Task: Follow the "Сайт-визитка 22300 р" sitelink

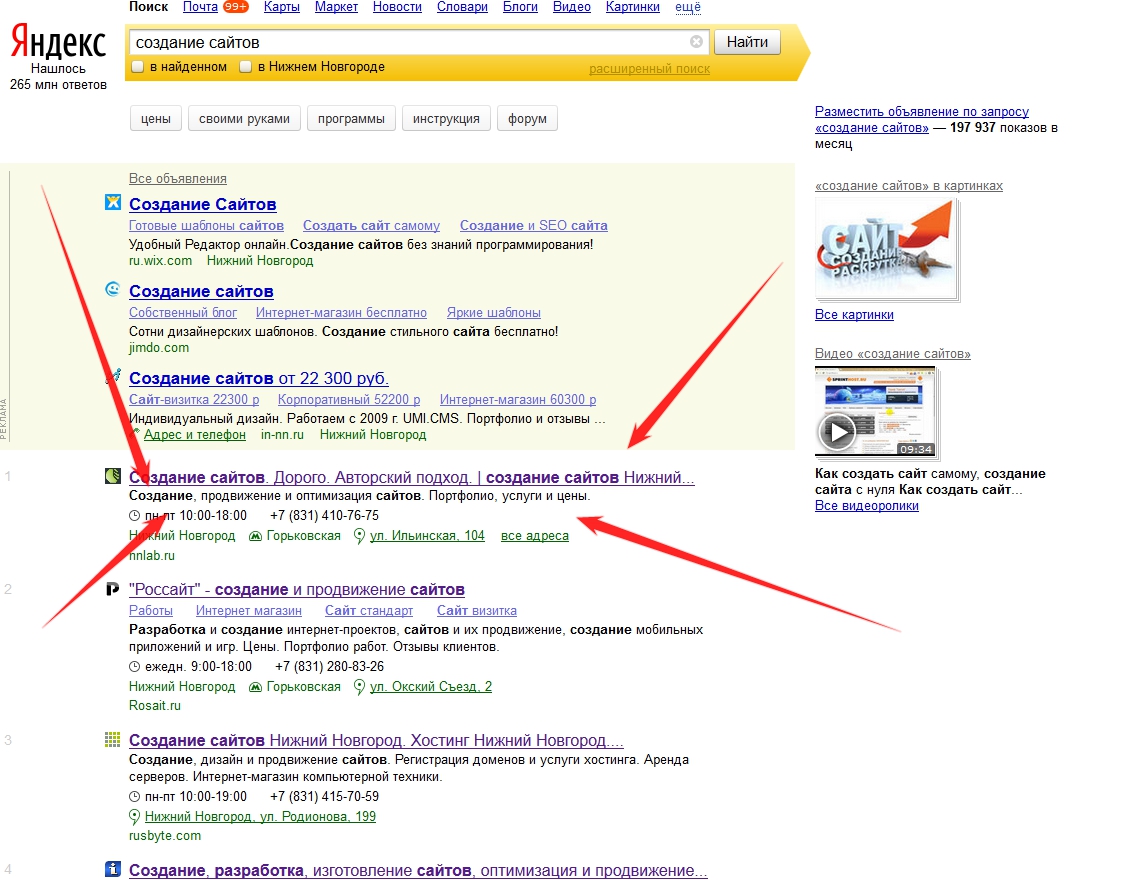Action: tap(194, 400)
